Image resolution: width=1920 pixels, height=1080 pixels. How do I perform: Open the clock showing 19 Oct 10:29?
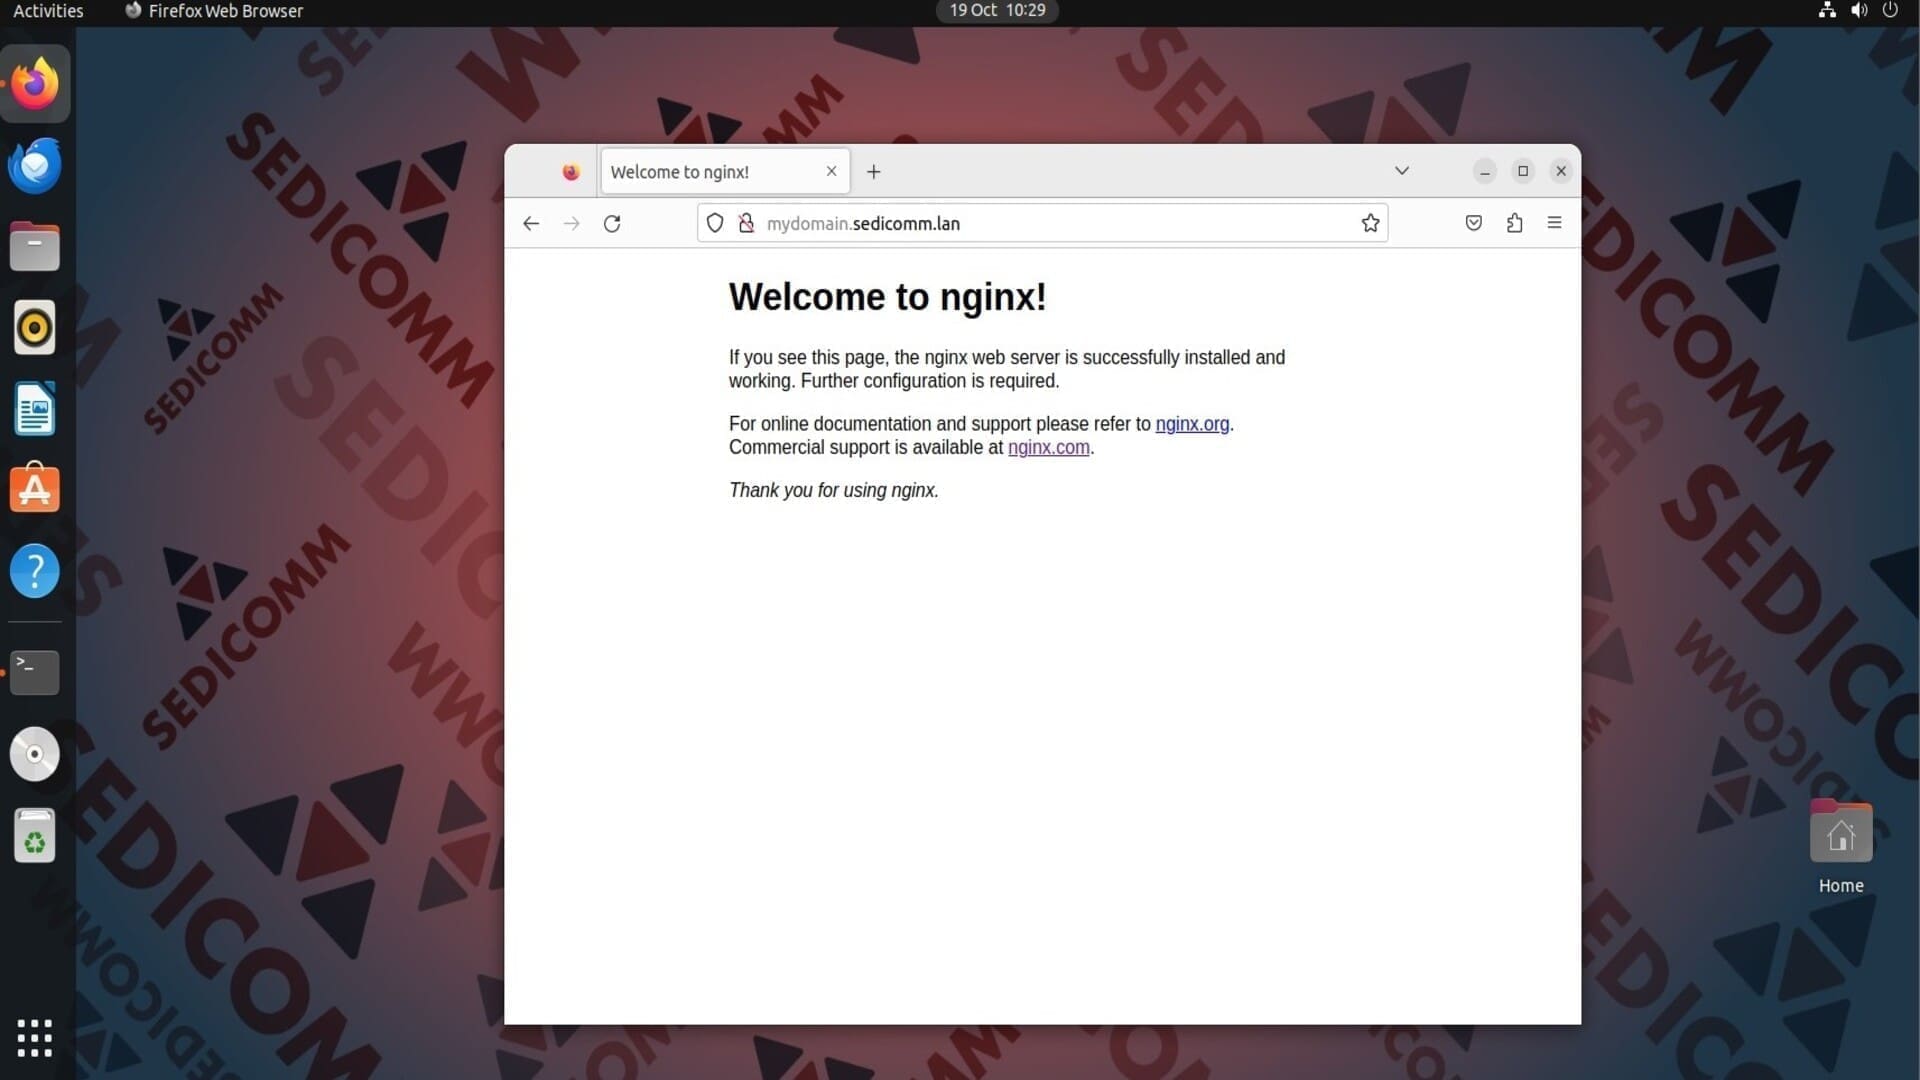click(x=997, y=10)
